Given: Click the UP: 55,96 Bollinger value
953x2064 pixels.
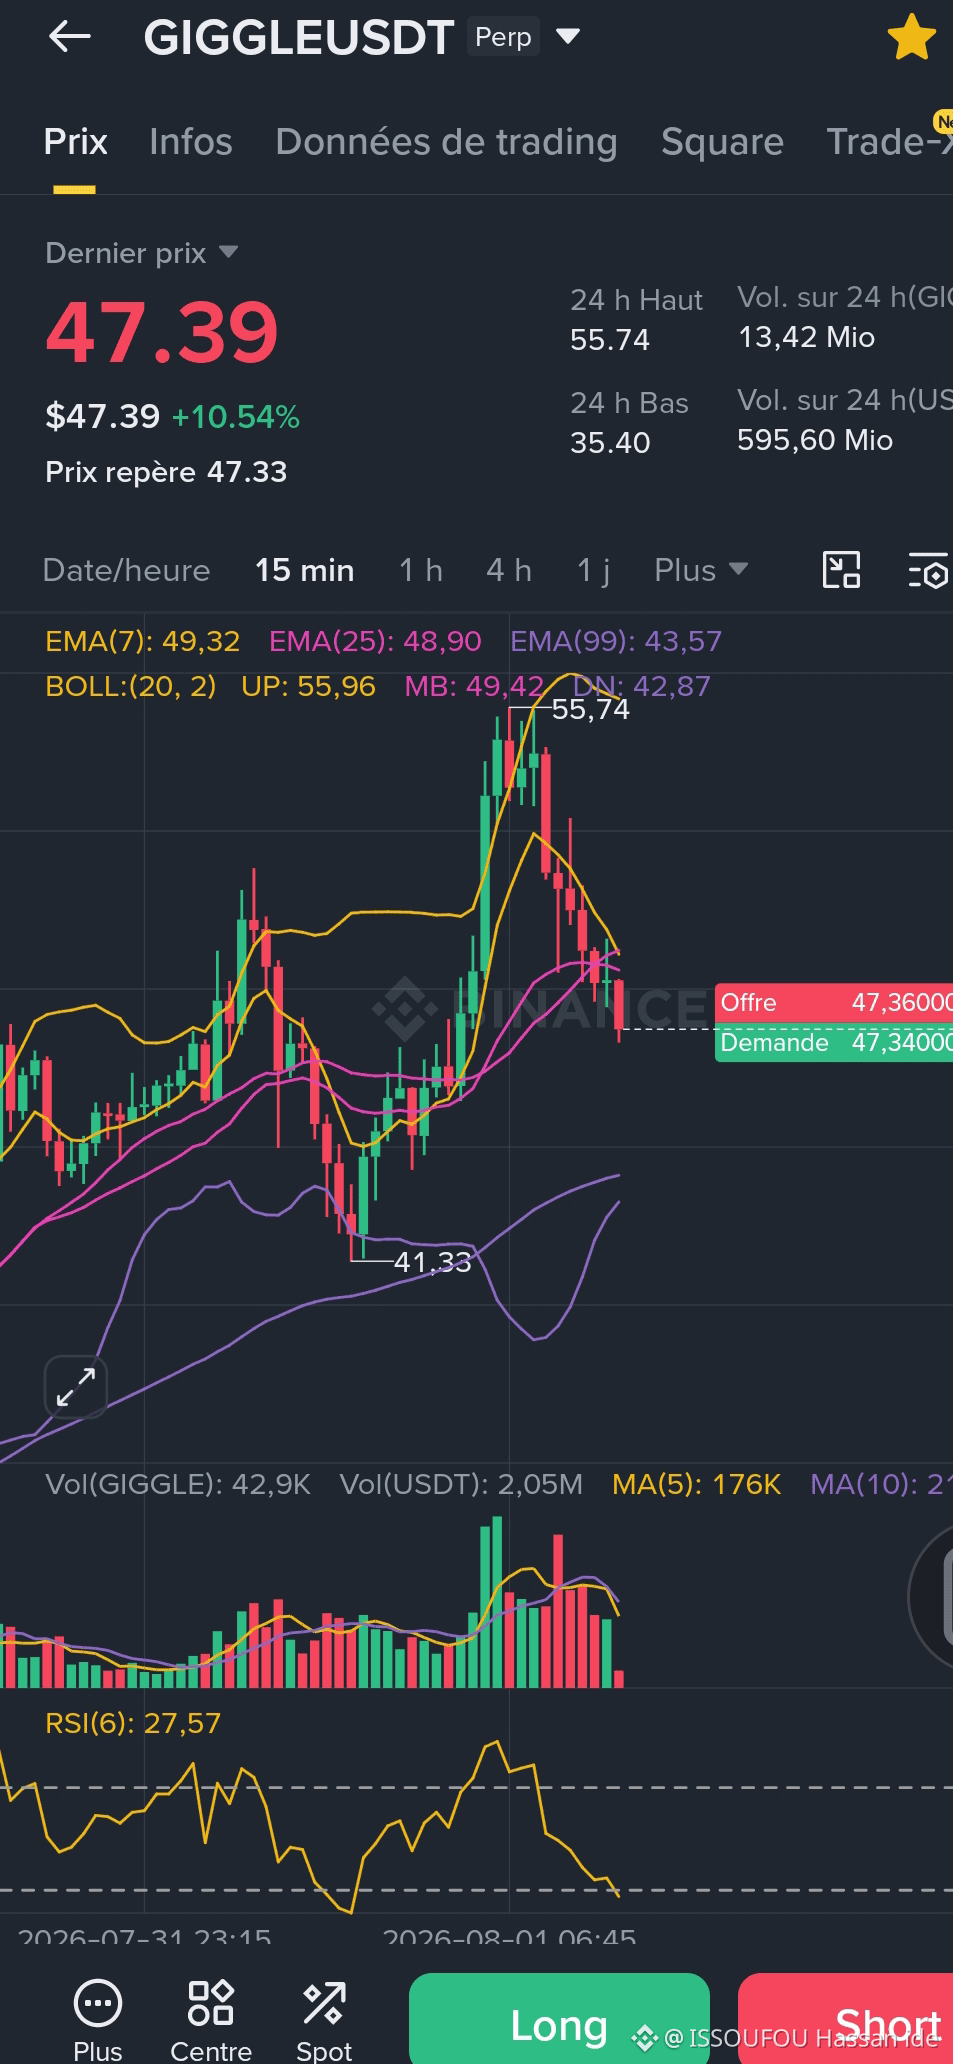Looking at the screenshot, I should pyautogui.click(x=308, y=686).
